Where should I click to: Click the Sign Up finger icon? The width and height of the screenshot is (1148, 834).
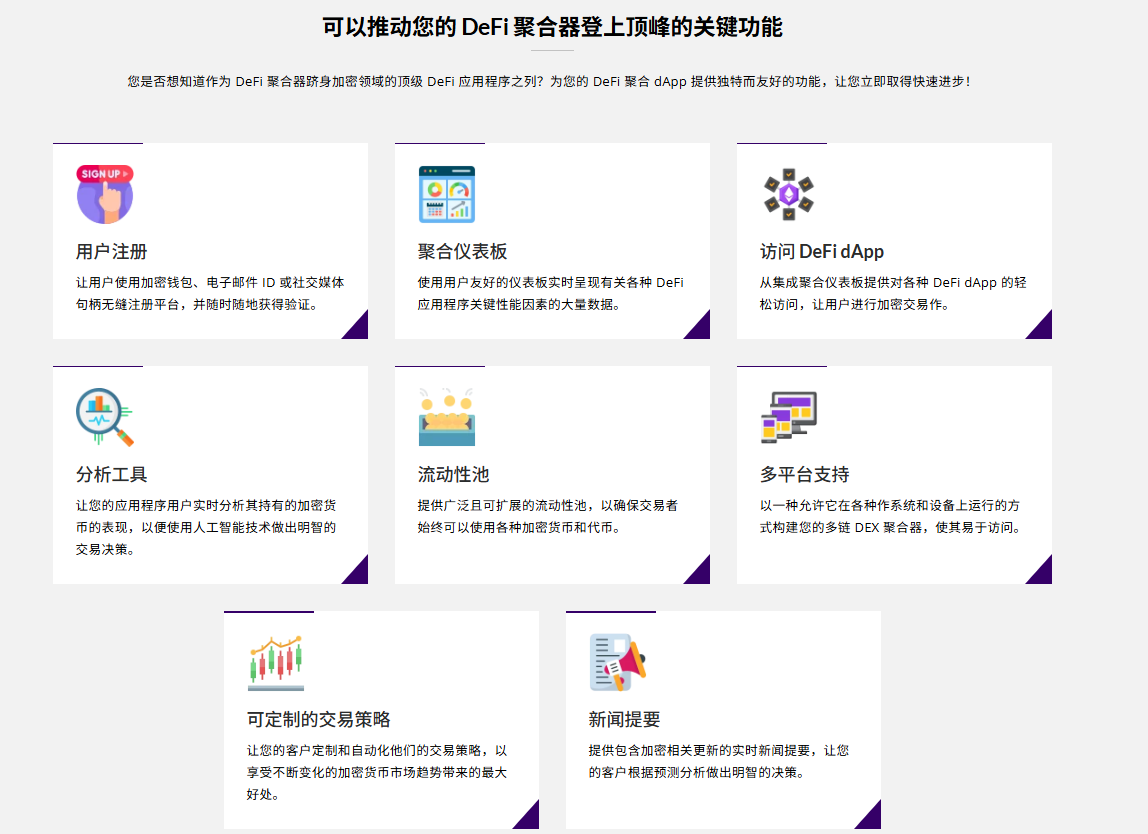point(104,194)
